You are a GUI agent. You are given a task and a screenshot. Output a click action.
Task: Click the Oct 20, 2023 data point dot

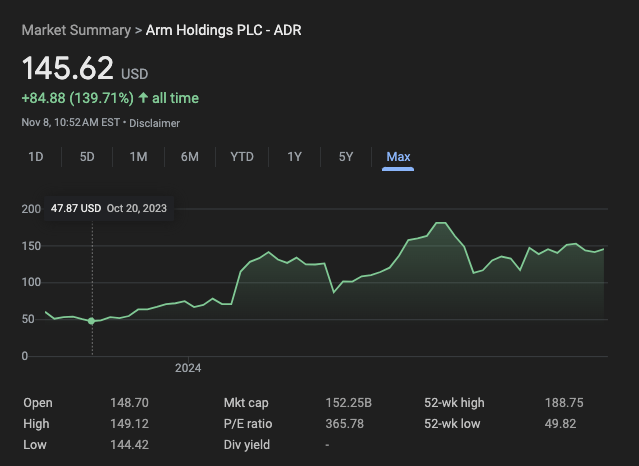[92, 321]
